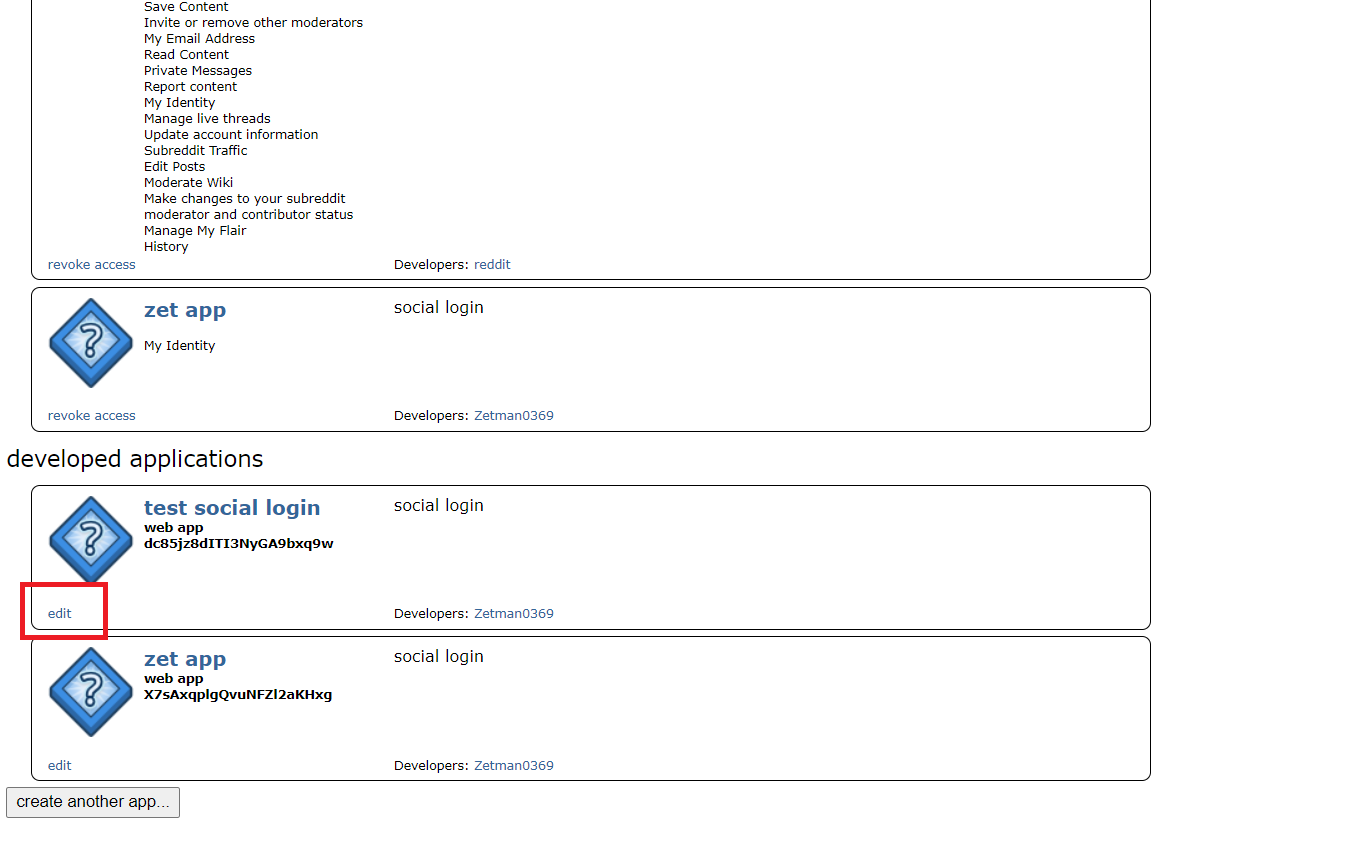
Task: Open the test social login title link
Action: (232, 508)
